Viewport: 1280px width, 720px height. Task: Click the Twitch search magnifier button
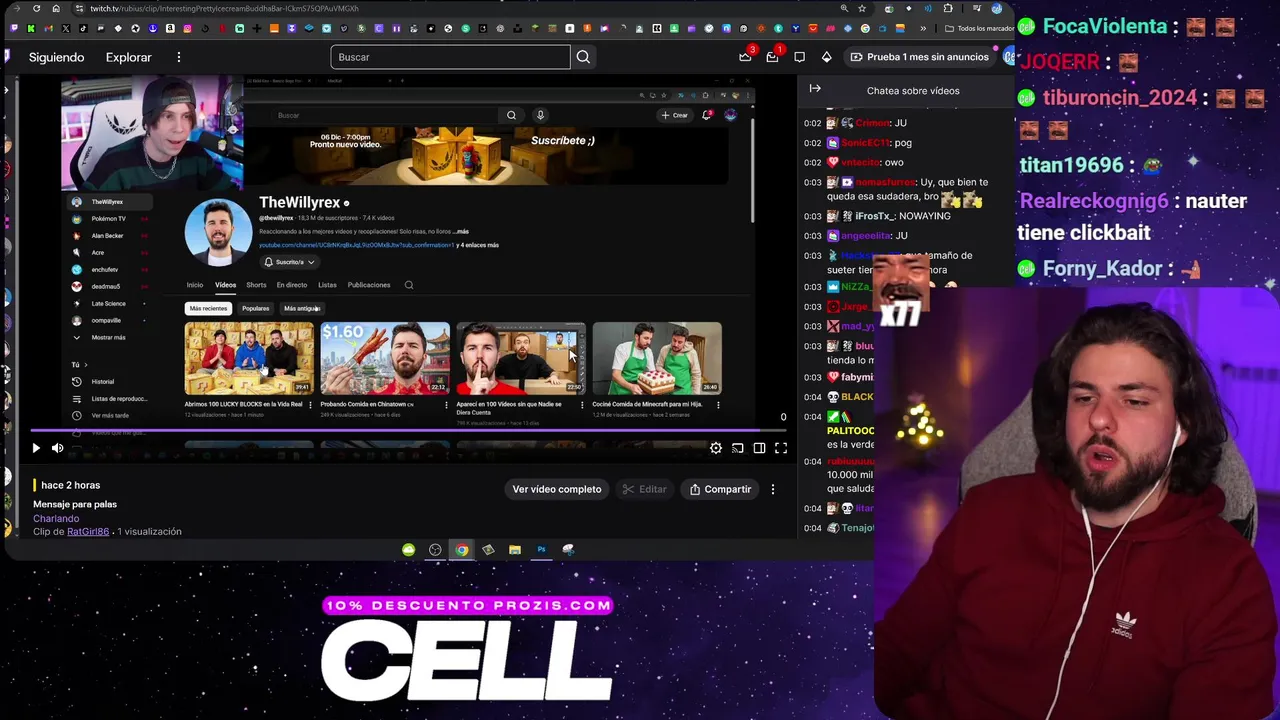583,57
